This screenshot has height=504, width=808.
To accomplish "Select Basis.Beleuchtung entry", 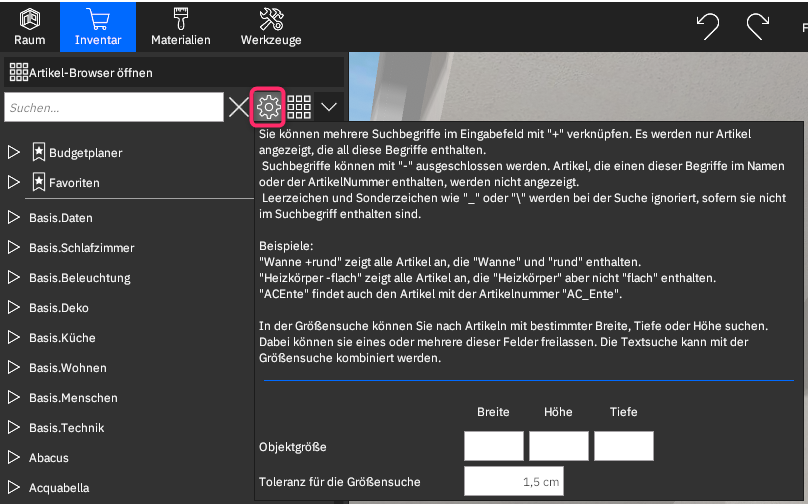I will tap(80, 278).
